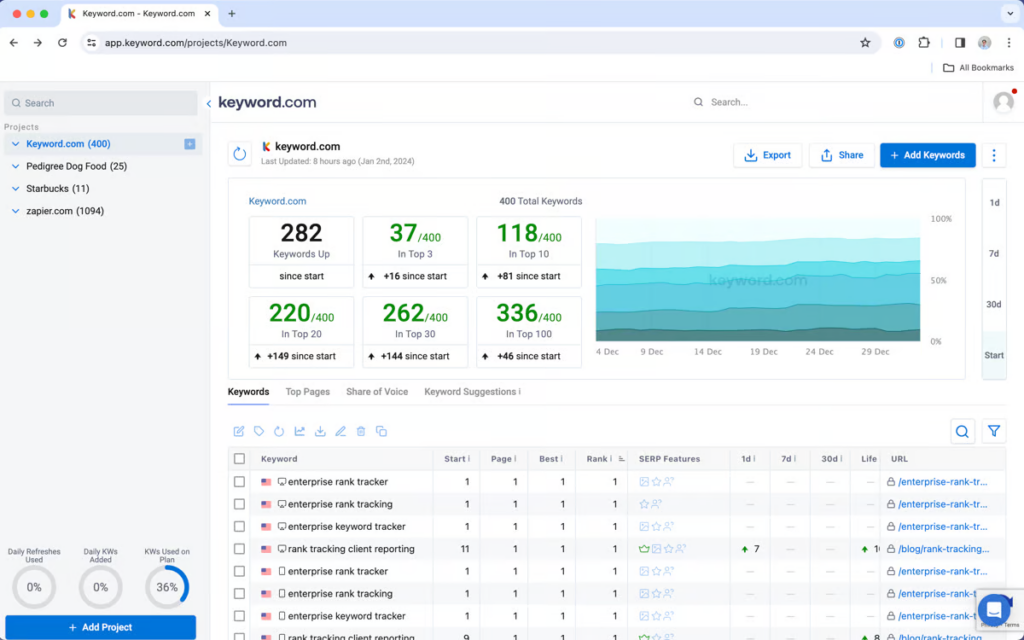Click the download icon above the keyword list
Screen dimensions: 1024x640
click(322, 431)
